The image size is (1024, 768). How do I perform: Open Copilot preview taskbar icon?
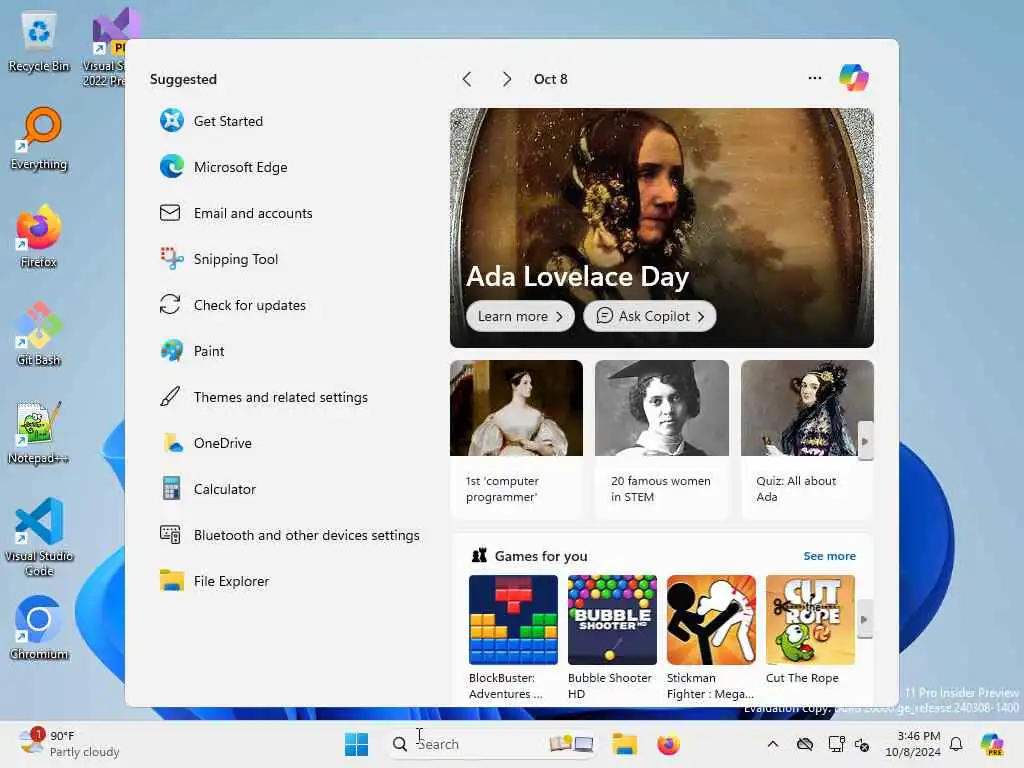click(x=992, y=744)
